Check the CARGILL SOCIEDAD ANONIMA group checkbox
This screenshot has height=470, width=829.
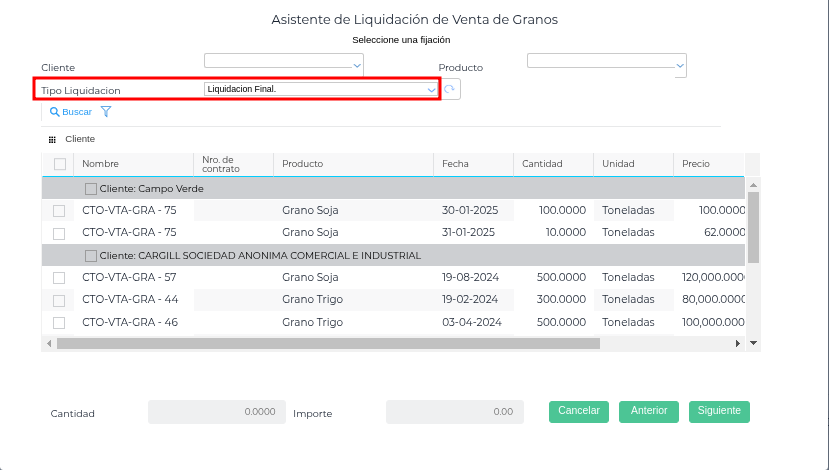coord(91,255)
